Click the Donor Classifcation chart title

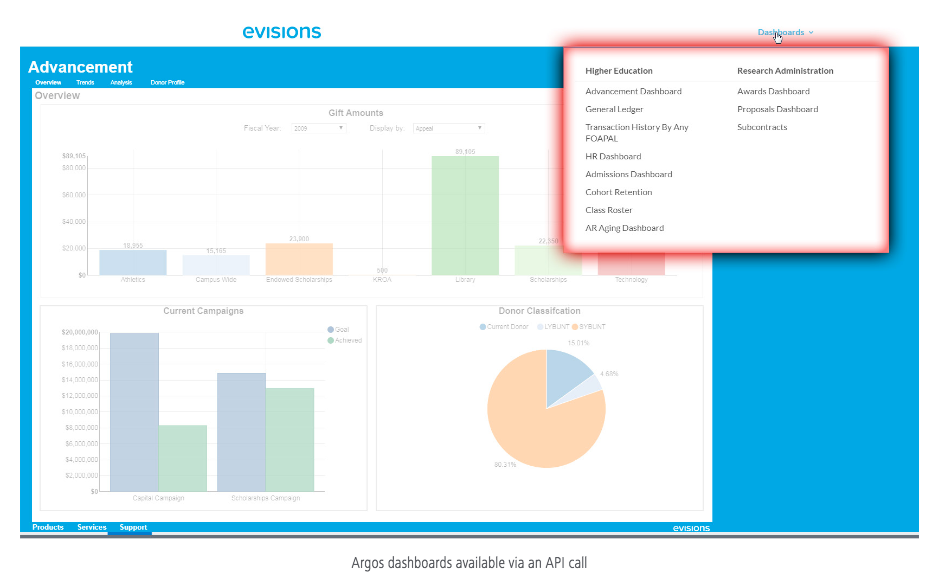click(539, 311)
